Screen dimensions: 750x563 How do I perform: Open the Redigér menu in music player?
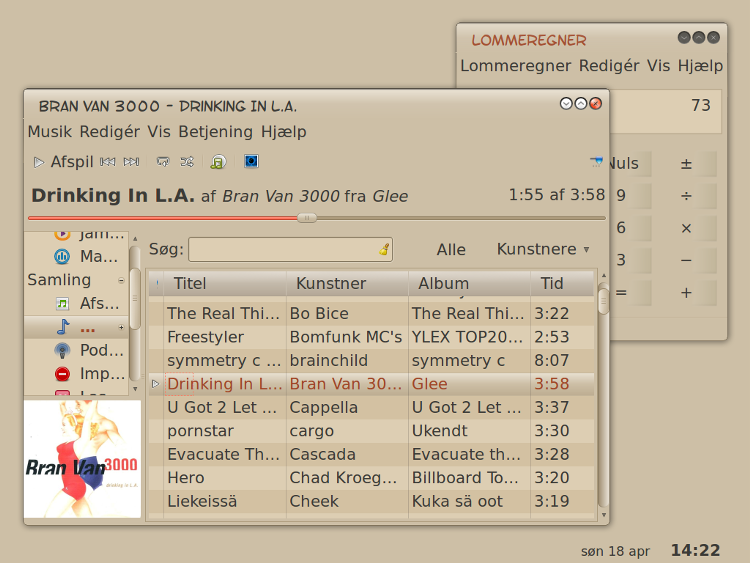(110, 132)
